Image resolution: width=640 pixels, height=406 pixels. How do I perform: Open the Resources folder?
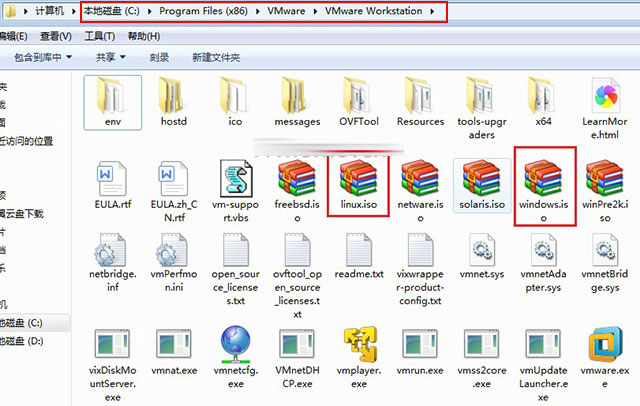pyautogui.click(x=420, y=102)
